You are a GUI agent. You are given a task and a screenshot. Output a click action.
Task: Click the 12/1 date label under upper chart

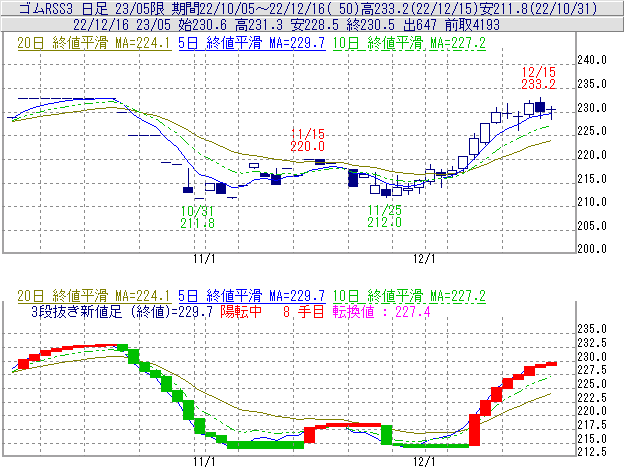pyautogui.click(x=424, y=259)
